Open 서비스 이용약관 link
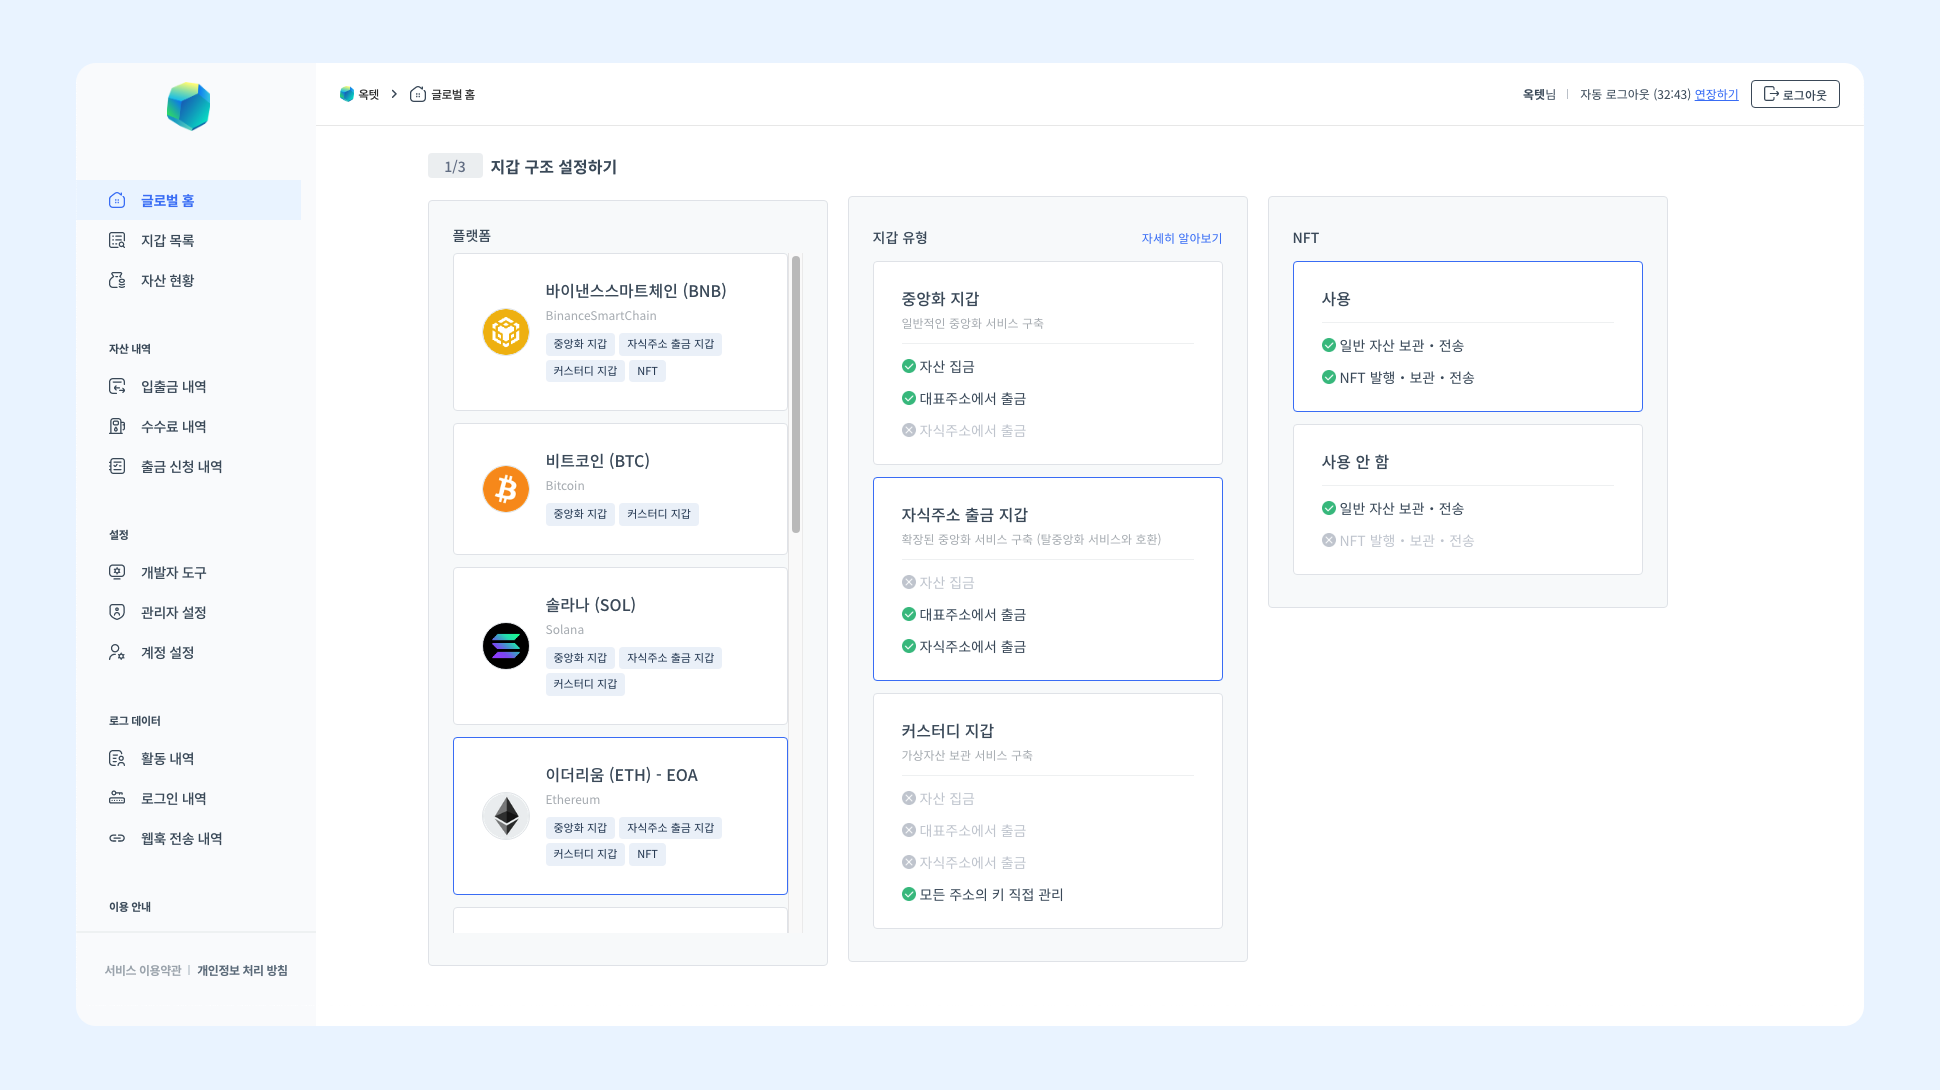 tap(143, 970)
